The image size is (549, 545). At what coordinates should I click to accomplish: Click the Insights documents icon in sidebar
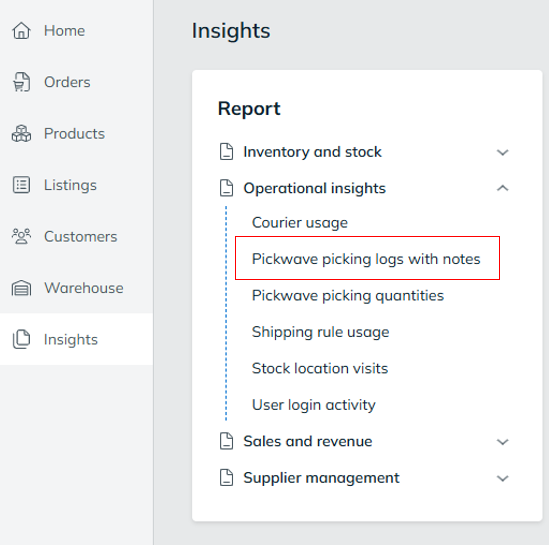pyautogui.click(x=21, y=339)
